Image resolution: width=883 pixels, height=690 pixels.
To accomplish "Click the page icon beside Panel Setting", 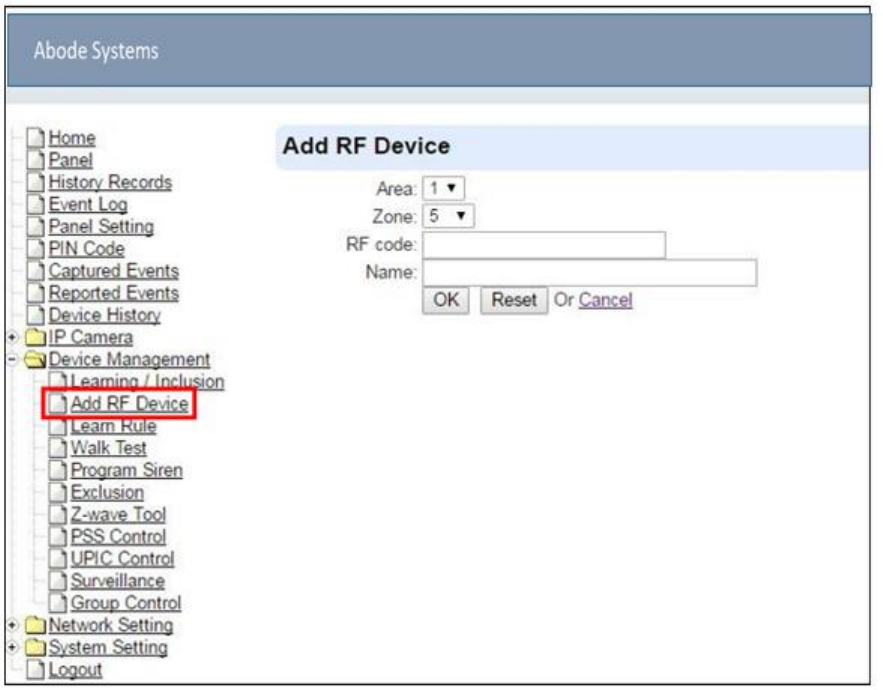I will click(x=36, y=226).
